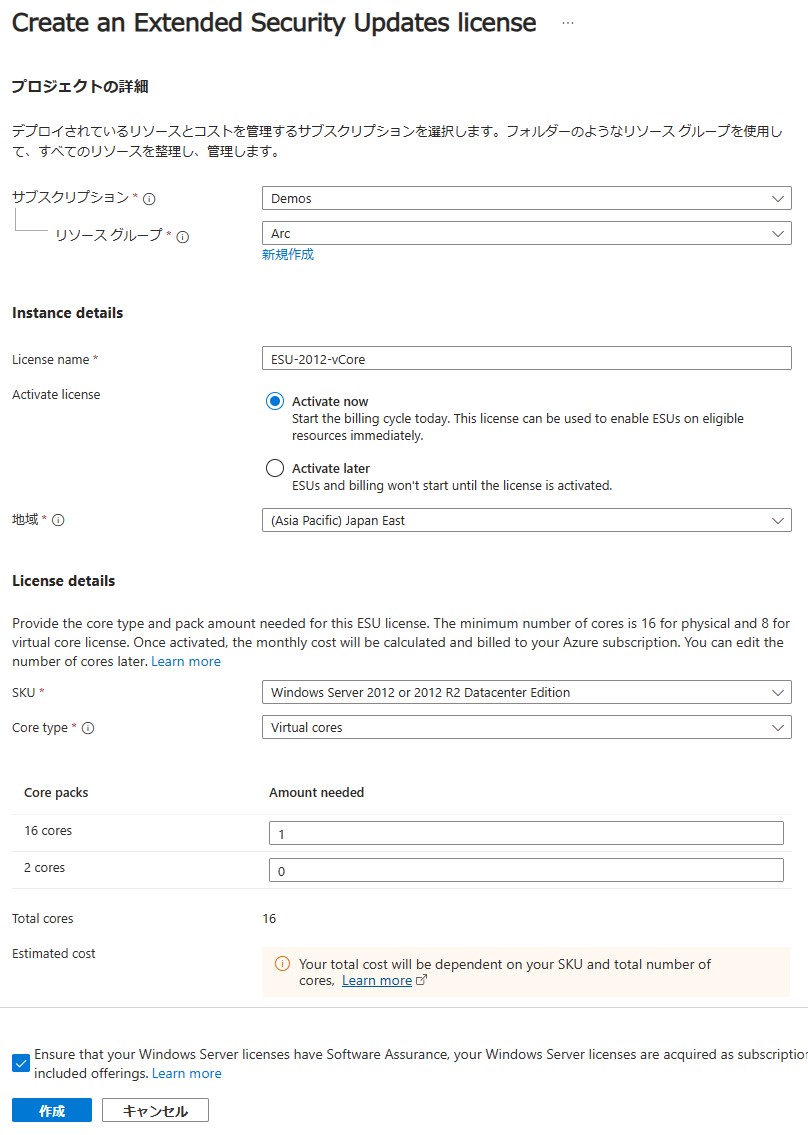The height and width of the screenshot is (1135, 808).
Task: Open the サブスクリプション dropdown showing Demos
Action: [x=526, y=198]
